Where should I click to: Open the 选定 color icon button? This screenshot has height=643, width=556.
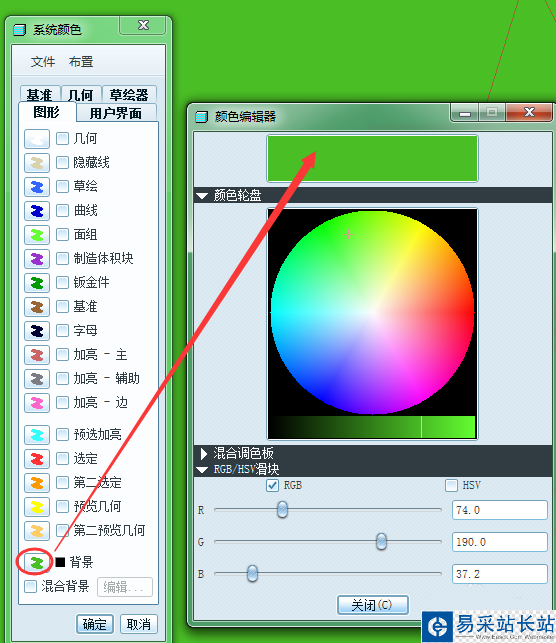[x=37, y=459]
